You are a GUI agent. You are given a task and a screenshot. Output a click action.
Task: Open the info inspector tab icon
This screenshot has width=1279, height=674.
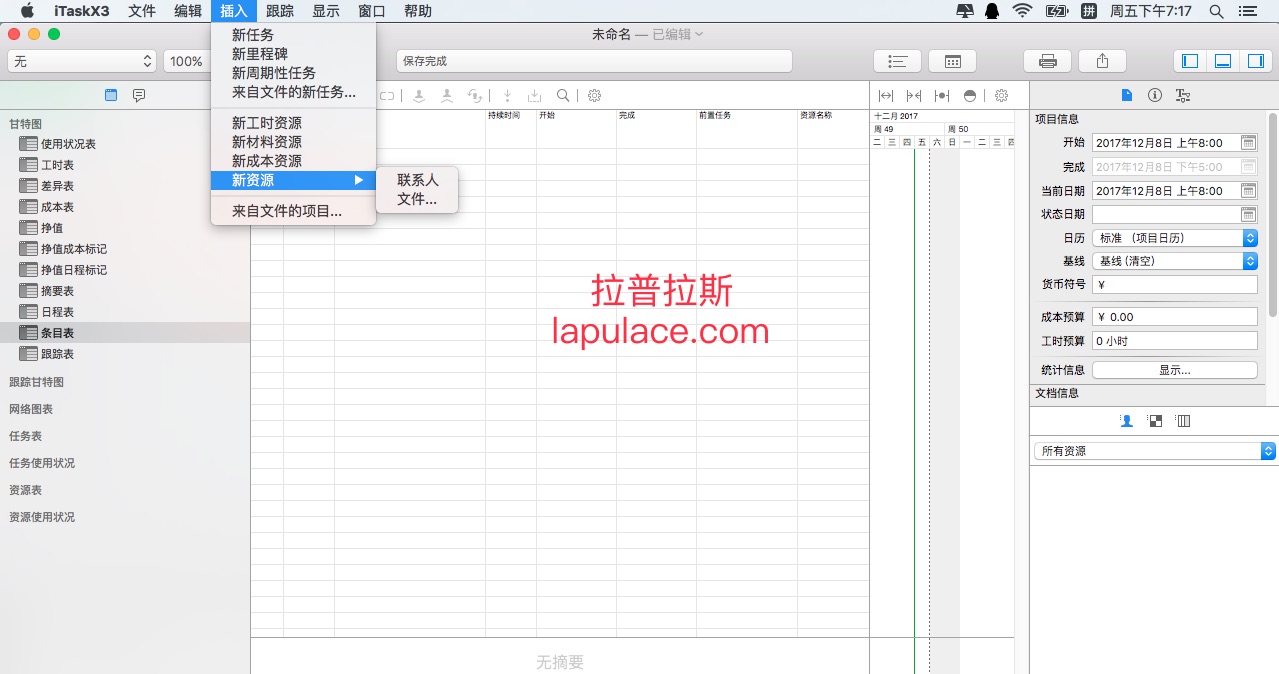coord(1155,95)
